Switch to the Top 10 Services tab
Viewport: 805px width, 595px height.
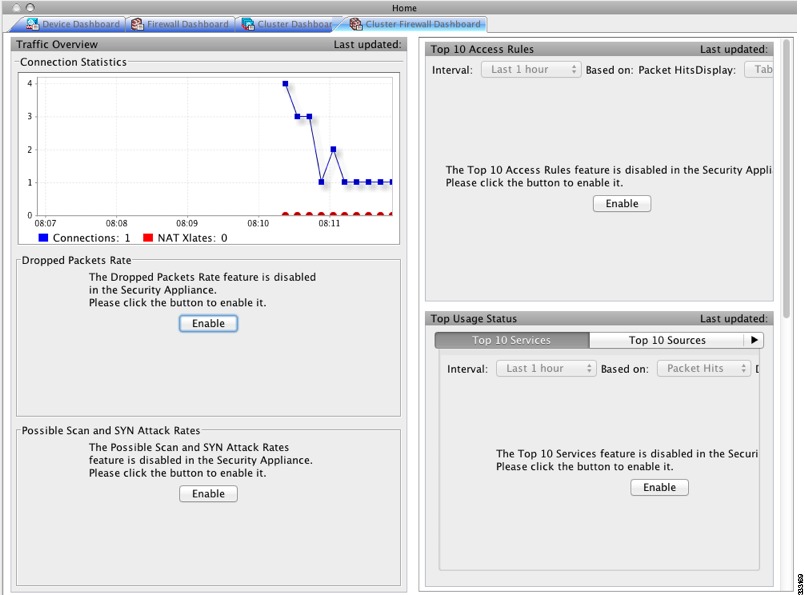coord(512,340)
